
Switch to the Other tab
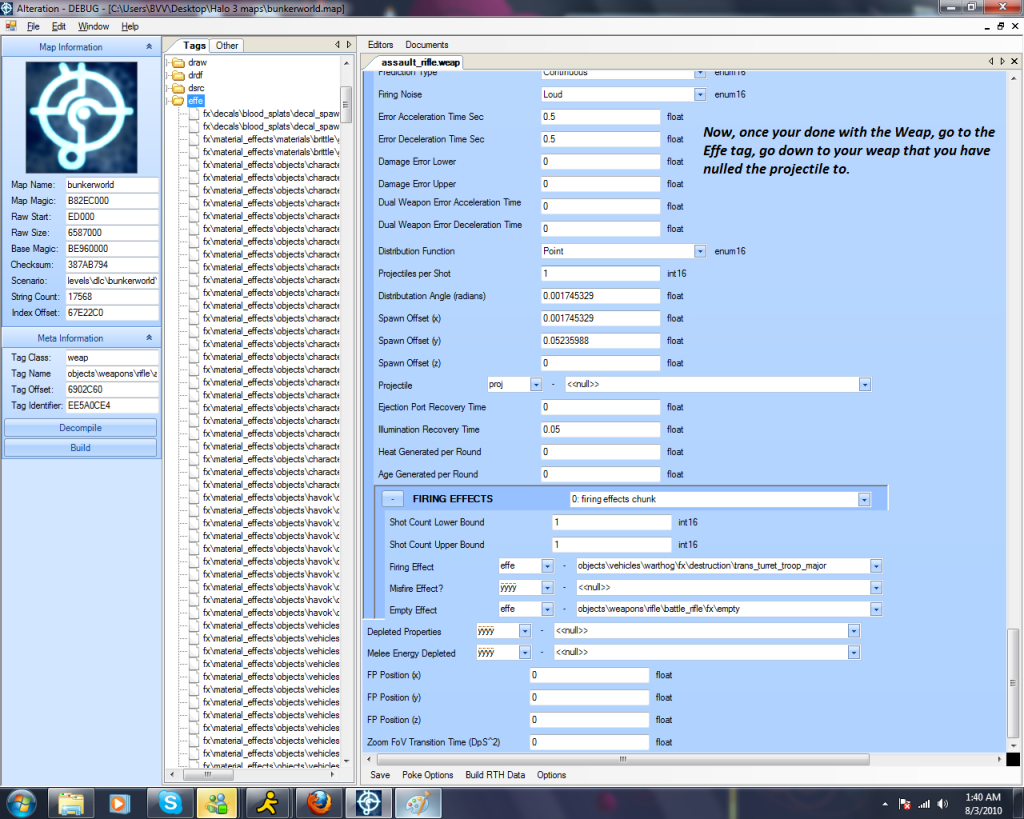click(x=227, y=46)
